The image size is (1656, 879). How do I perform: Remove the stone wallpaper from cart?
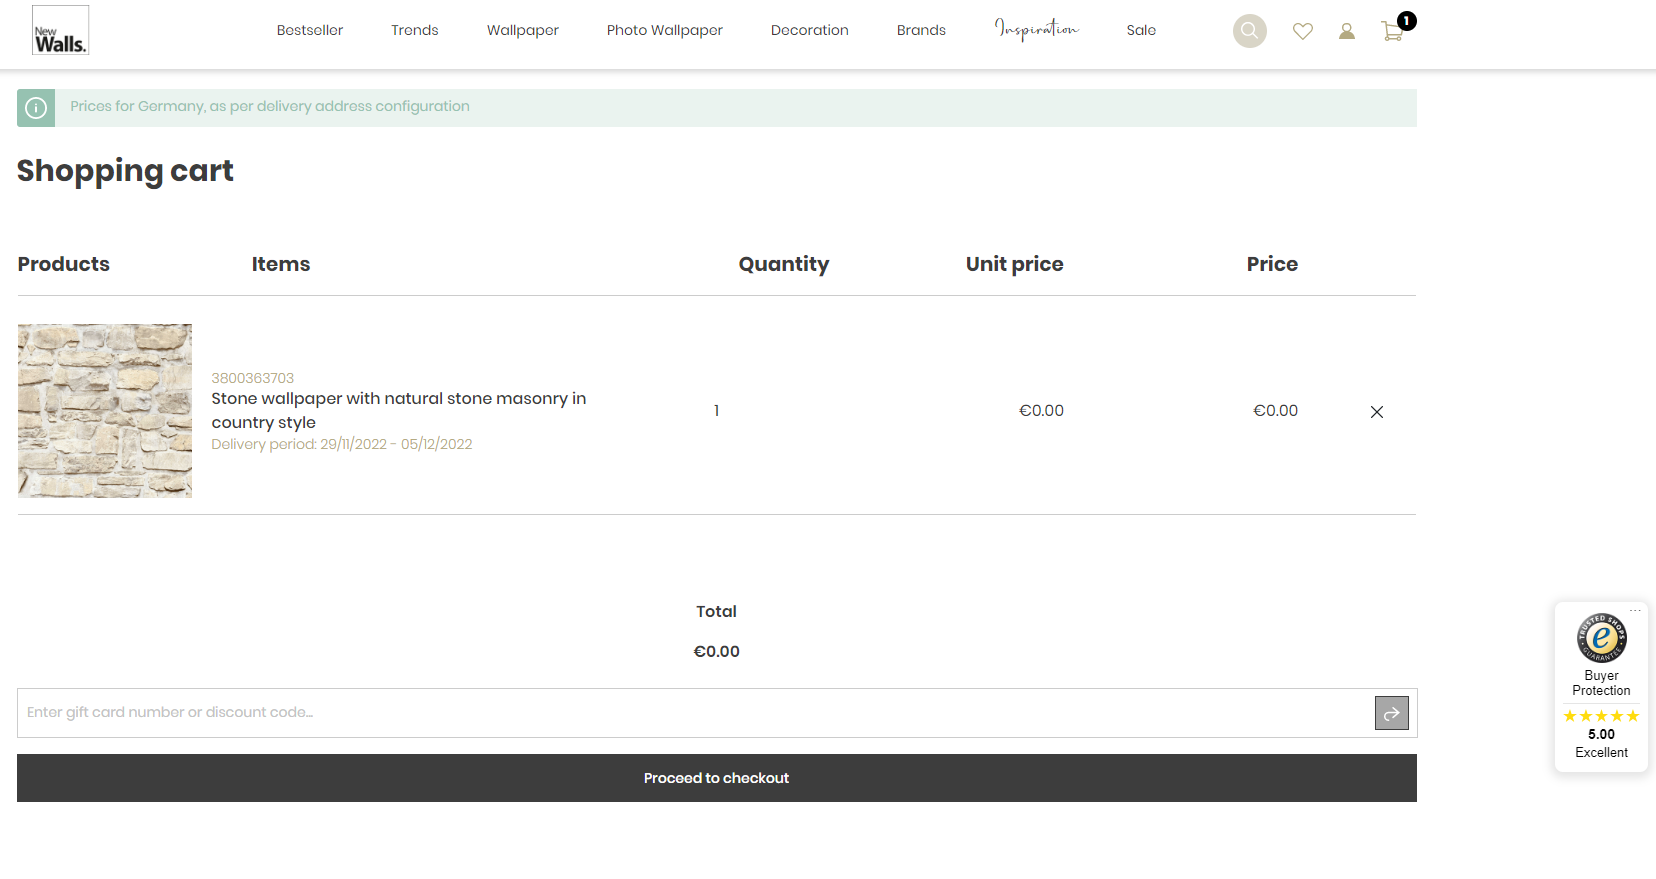tap(1376, 412)
